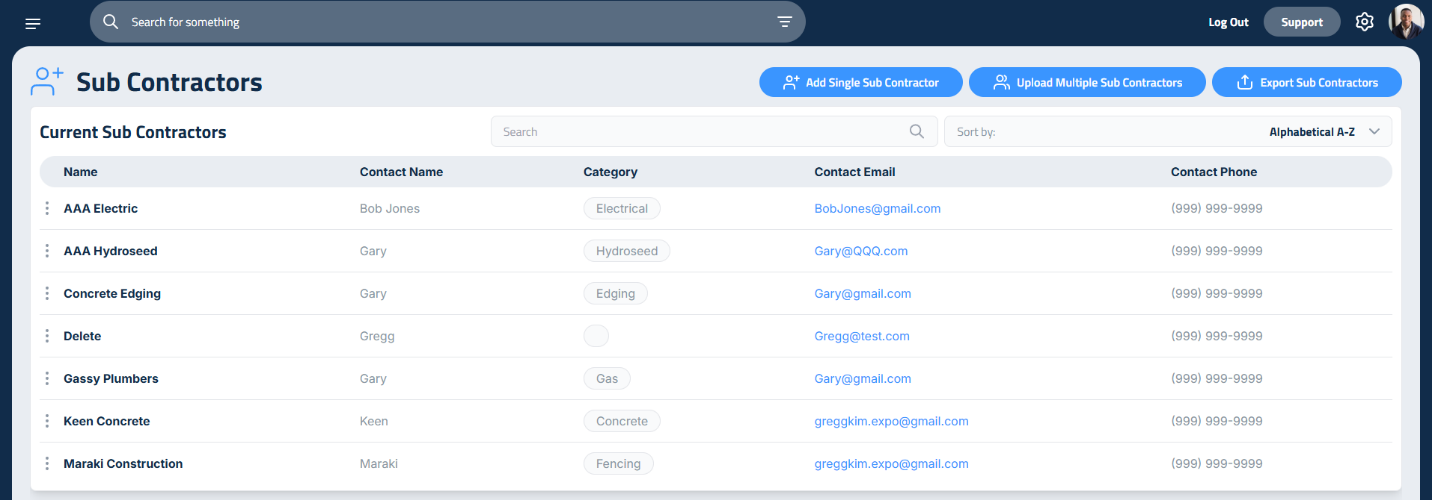
Task: Open the BobJones@gmail.com email link
Action: (877, 209)
